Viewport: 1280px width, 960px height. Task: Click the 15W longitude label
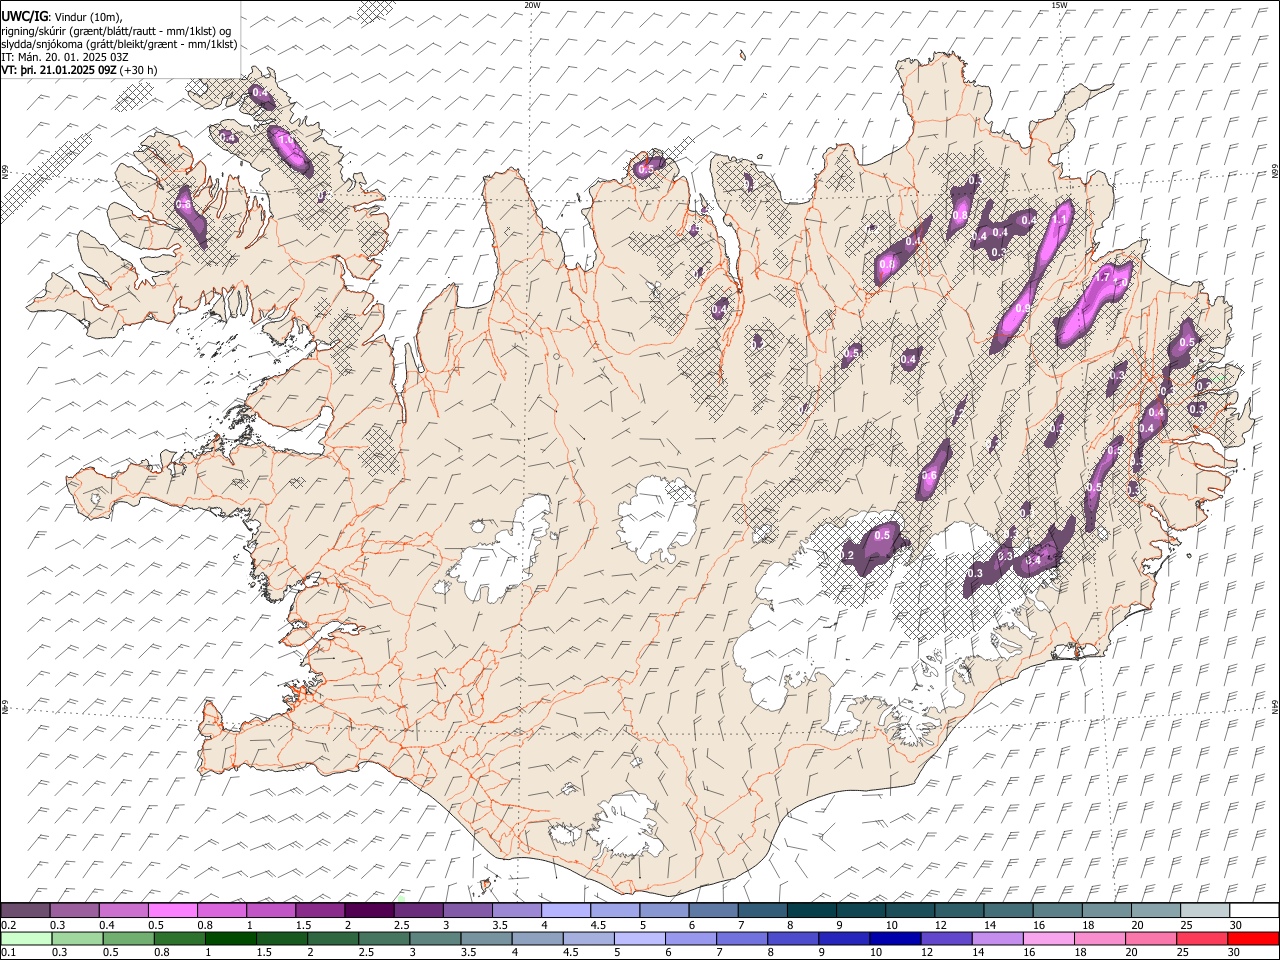tap(1059, 5)
